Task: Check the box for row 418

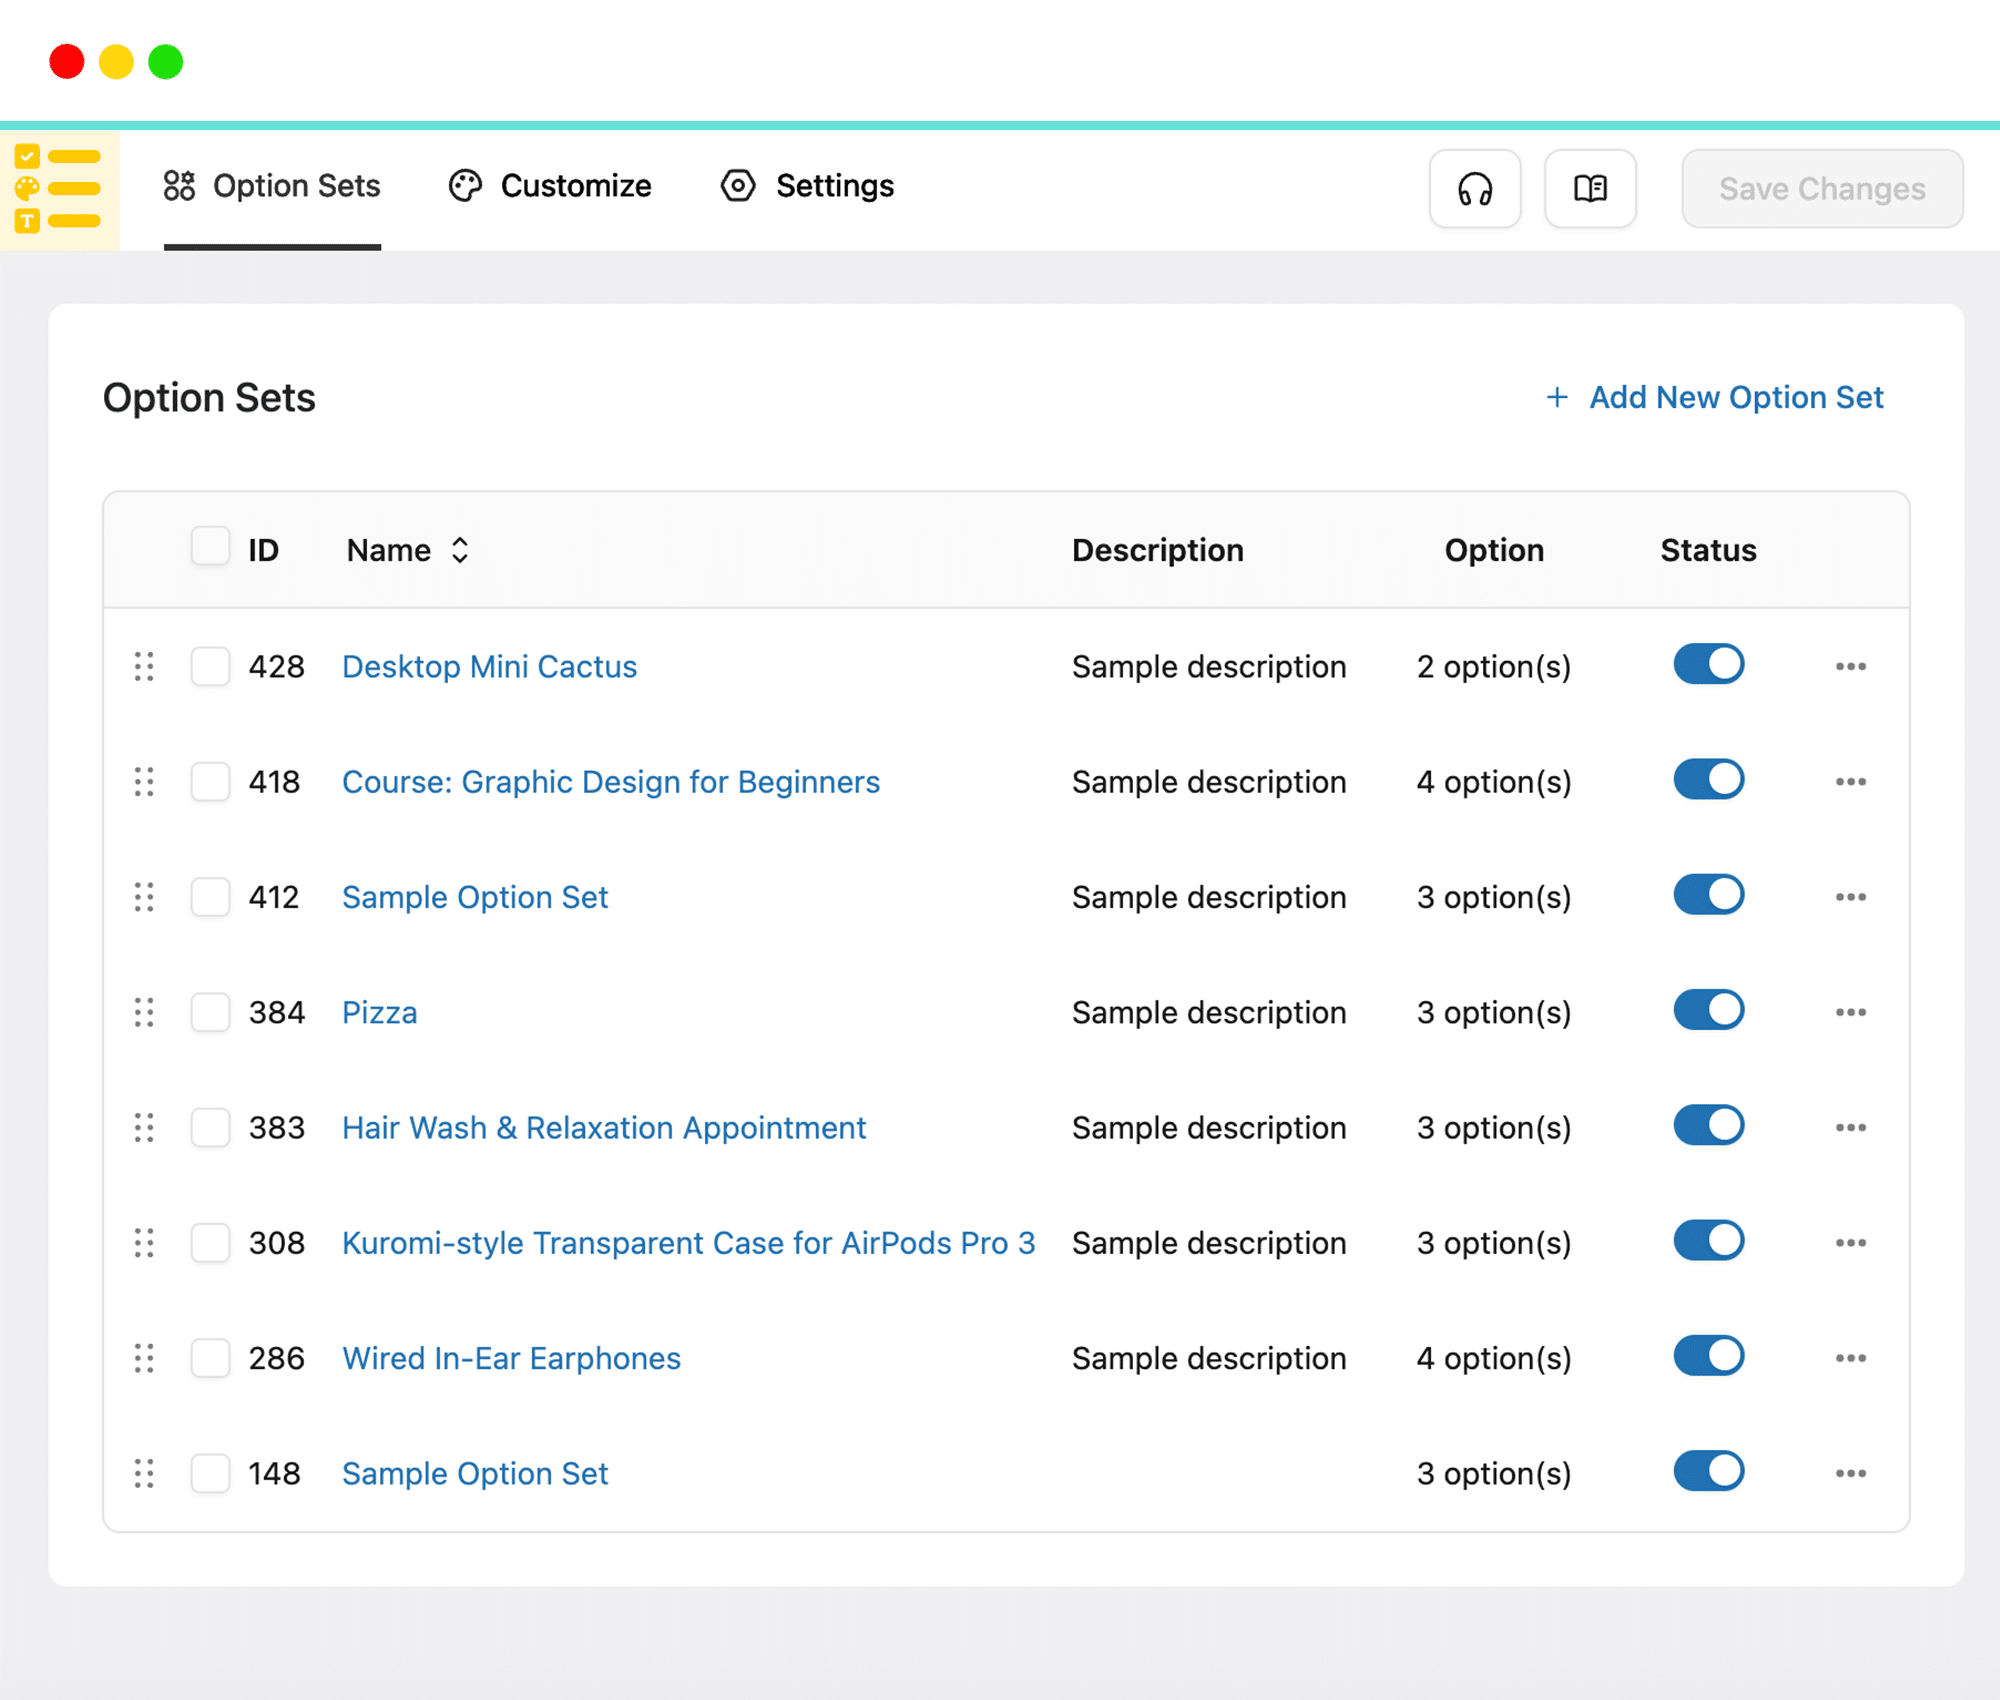Action: click(210, 782)
